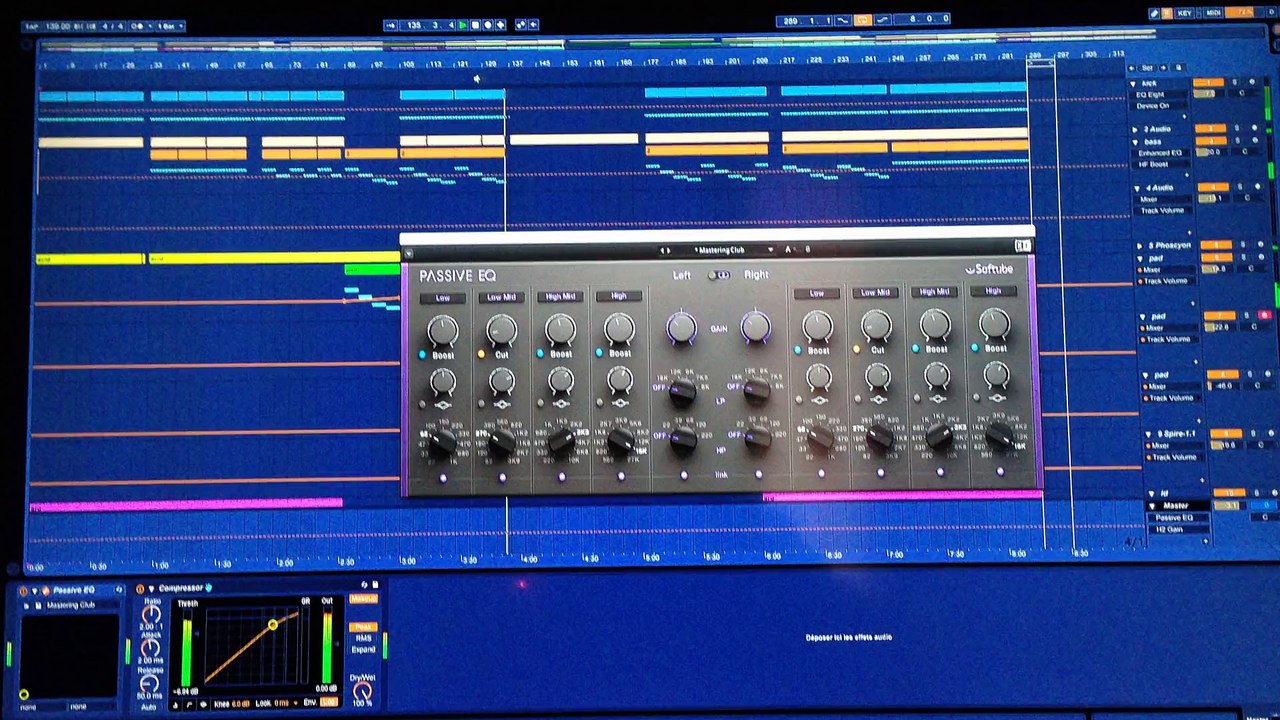Image resolution: width=1280 pixels, height=720 pixels.
Task: Click the TAP tempo button
Action: click(x=33, y=26)
